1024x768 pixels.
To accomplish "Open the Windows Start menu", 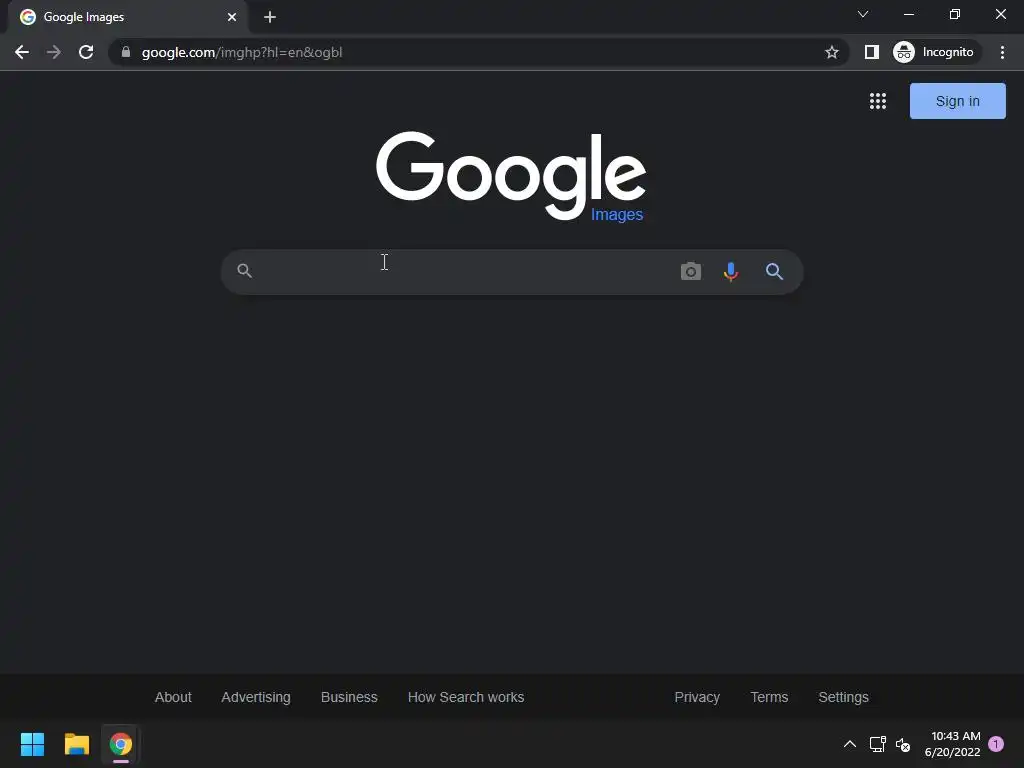I will coord(32,744).
